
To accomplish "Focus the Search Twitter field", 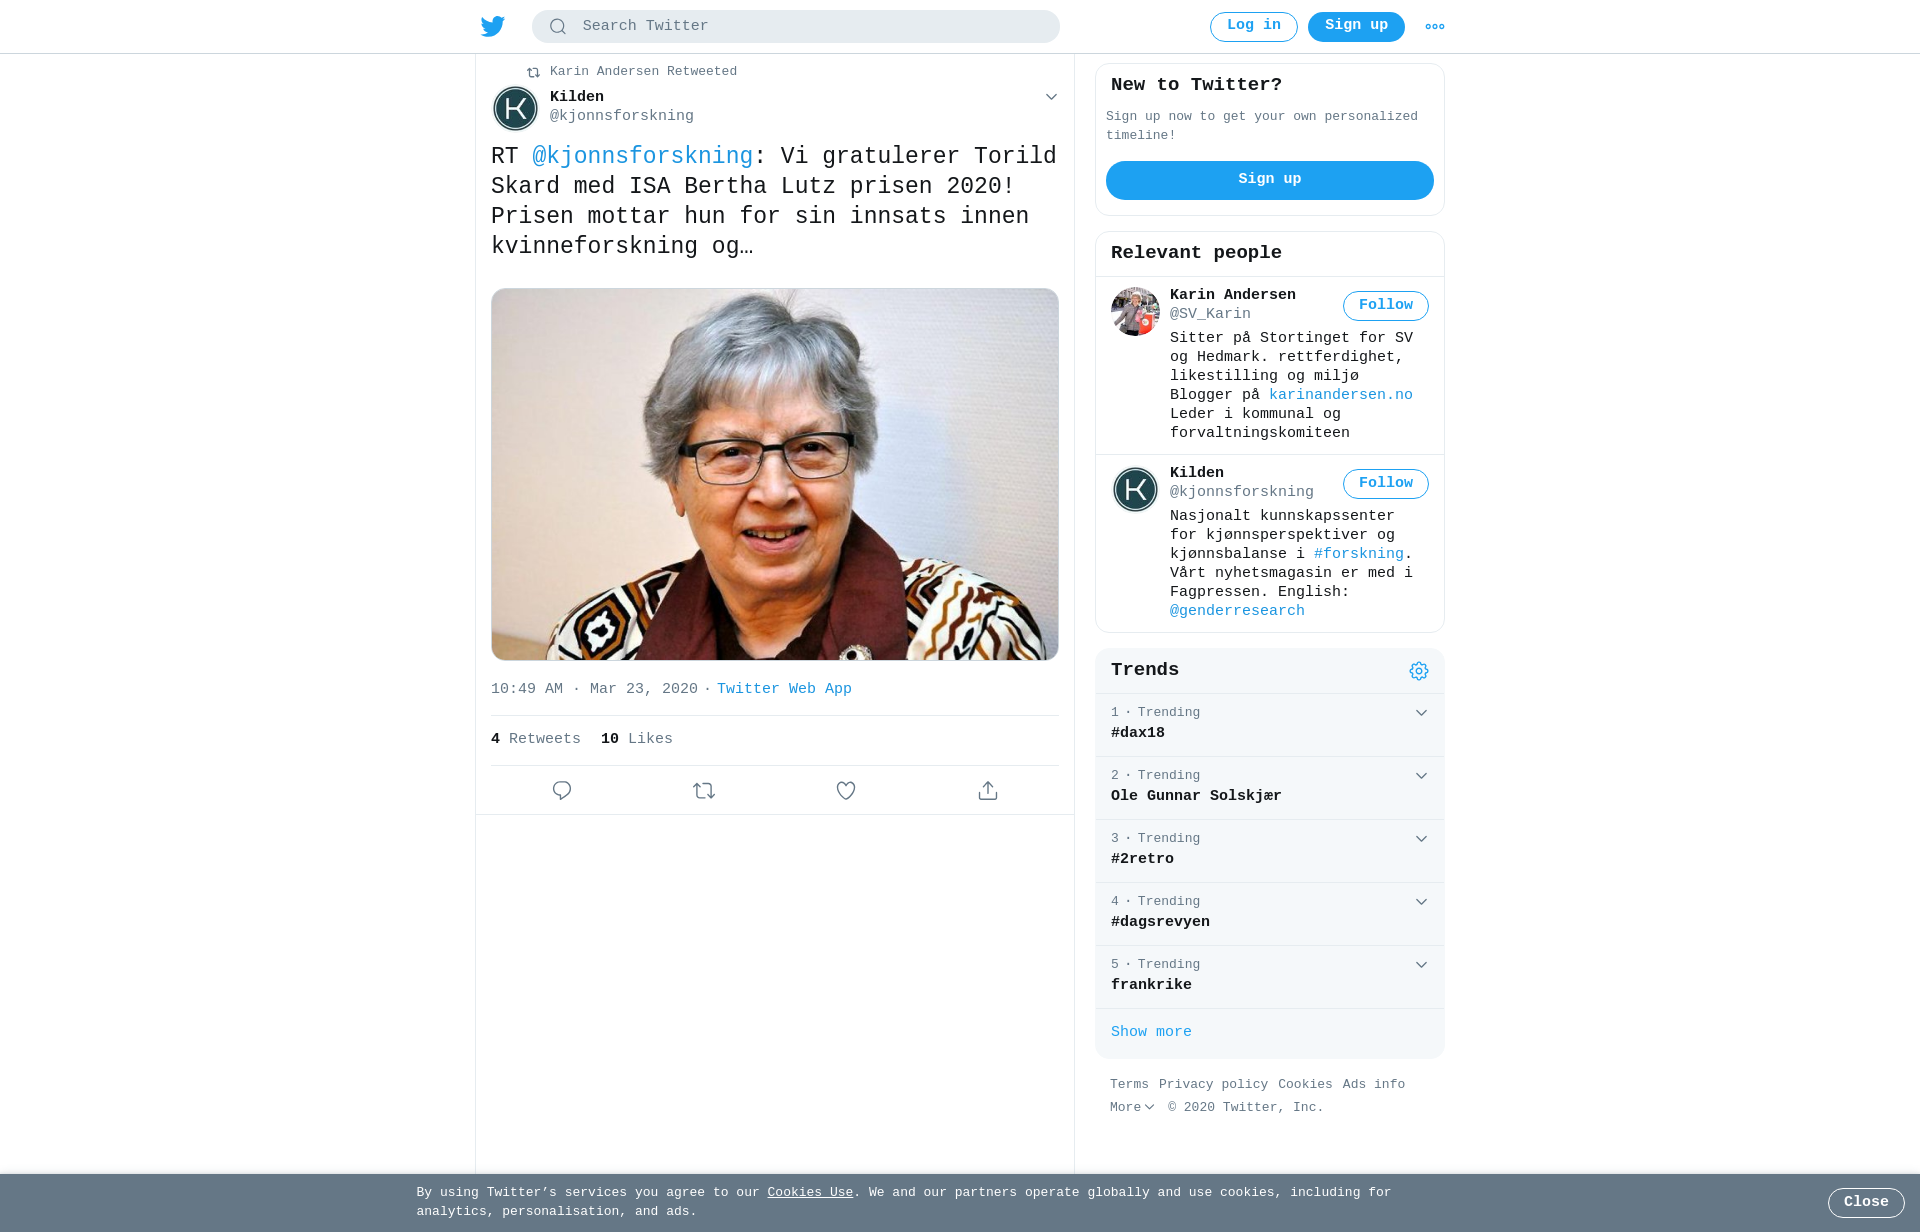I will click(x=796, y=27).
